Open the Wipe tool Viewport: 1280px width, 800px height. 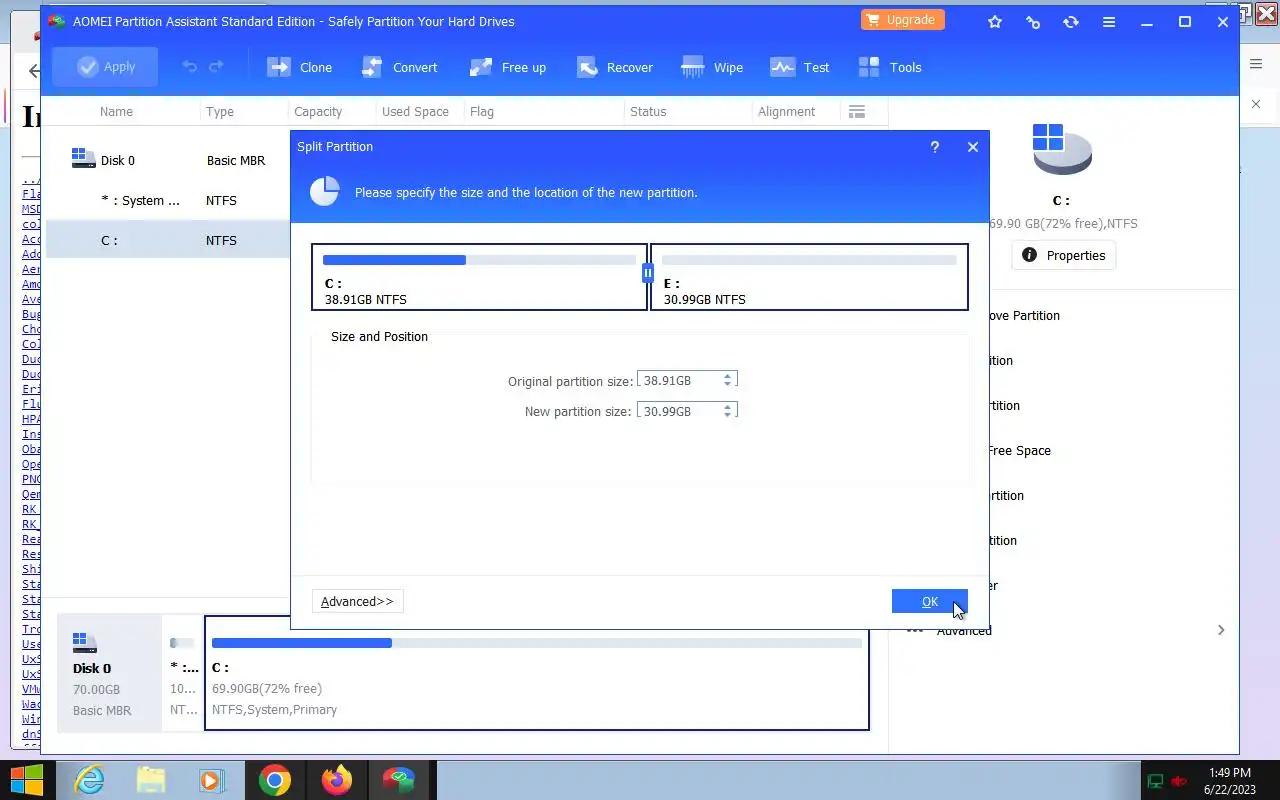(711, 67)
